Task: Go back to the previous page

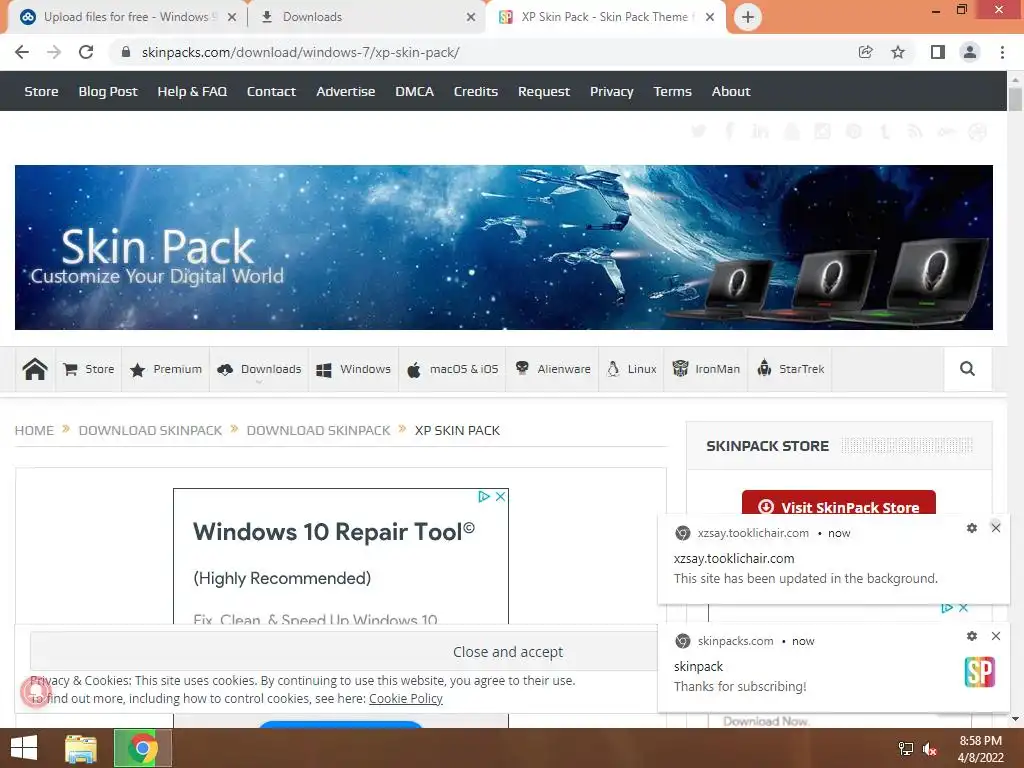Action: tap(22, 52)
